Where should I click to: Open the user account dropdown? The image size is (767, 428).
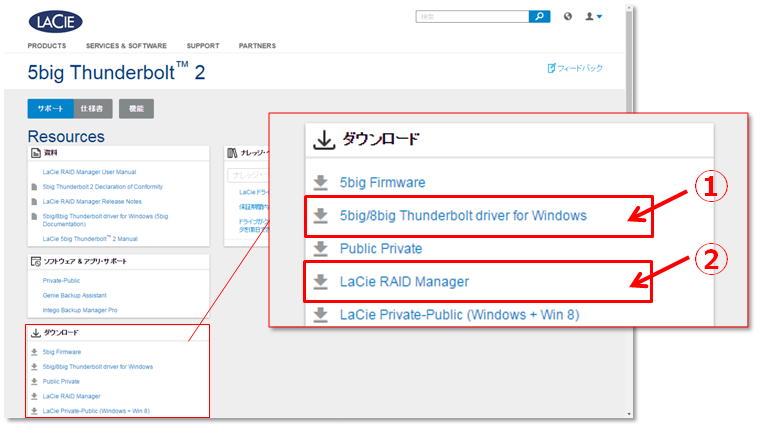593,17
